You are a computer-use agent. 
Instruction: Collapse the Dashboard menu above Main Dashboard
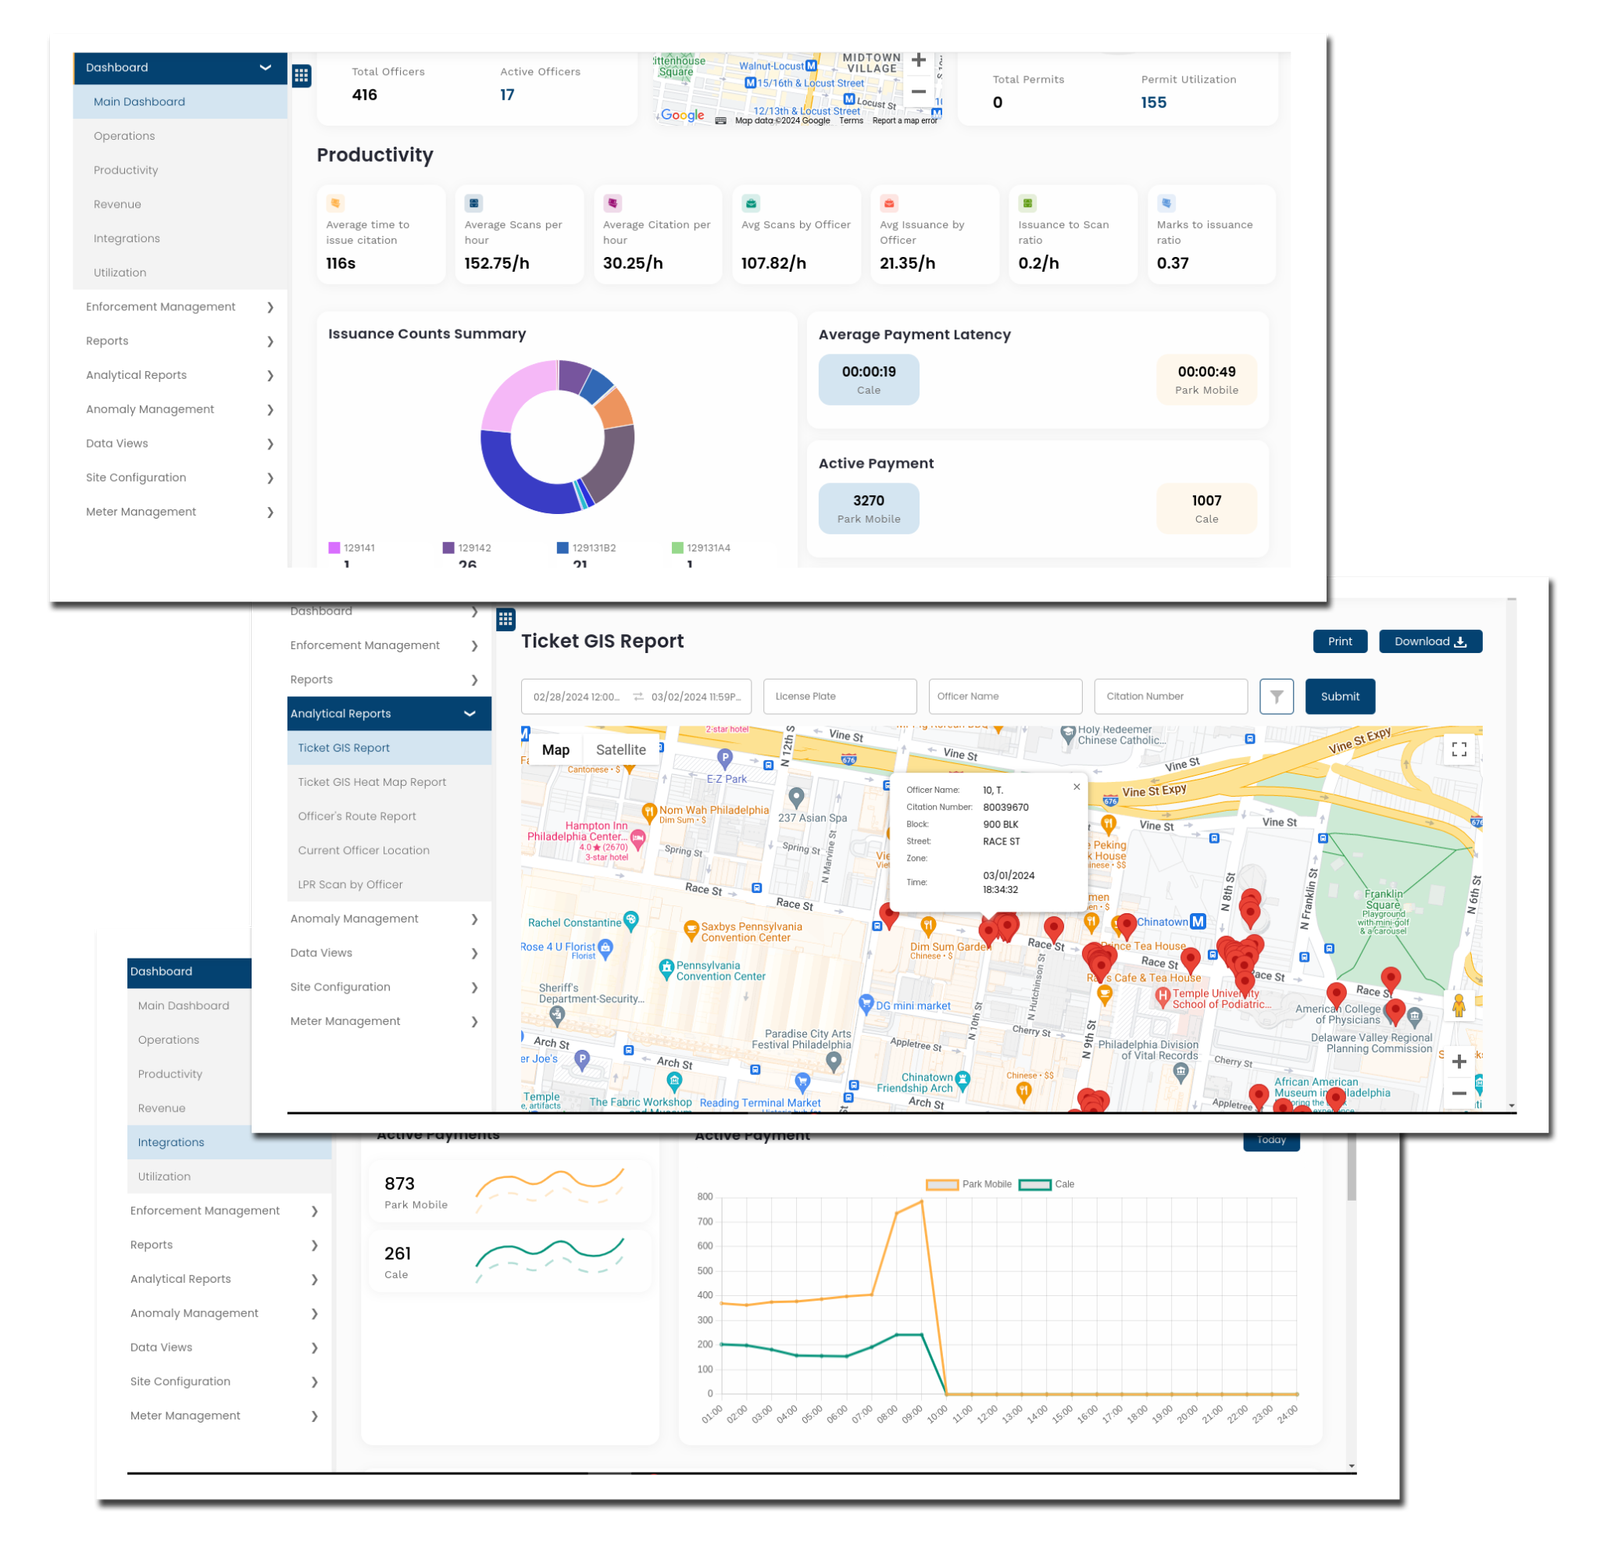[x=265, y=68]
